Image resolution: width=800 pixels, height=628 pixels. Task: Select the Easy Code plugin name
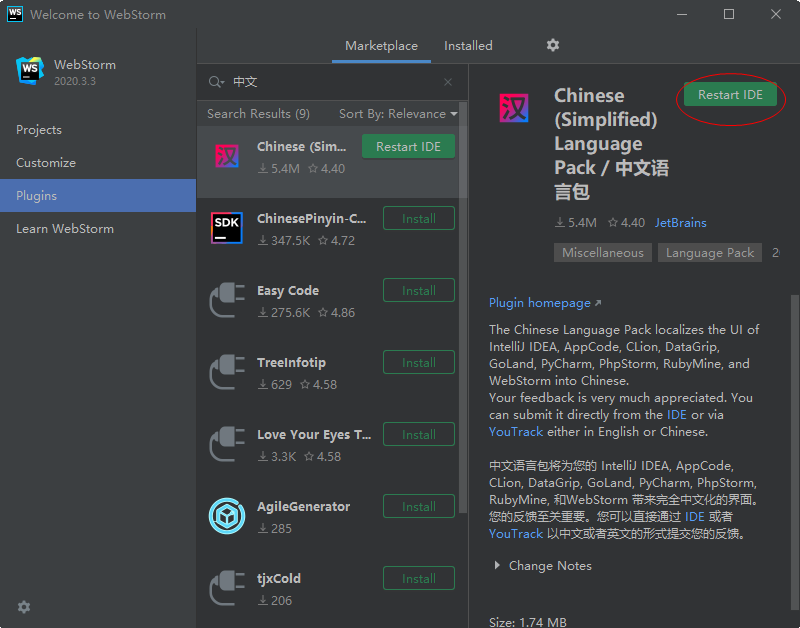(x=288, y=291)
